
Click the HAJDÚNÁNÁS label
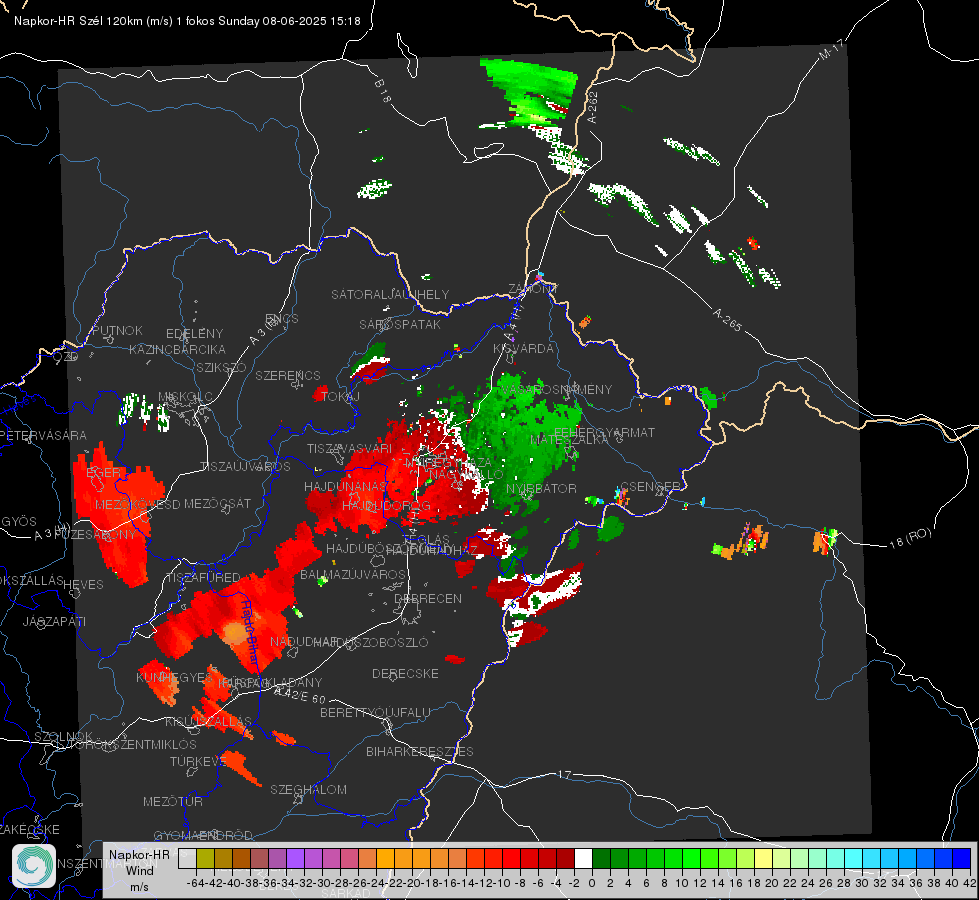pos(345,486)
